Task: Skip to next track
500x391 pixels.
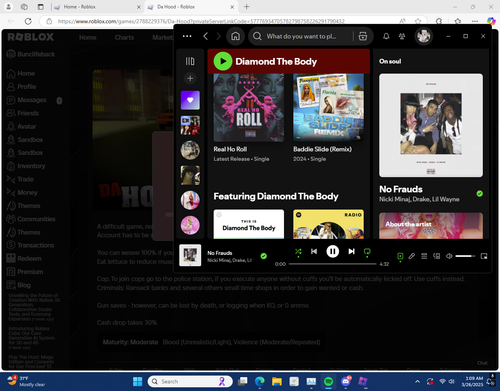Action: pyautogui.click(x=351, y=251)
